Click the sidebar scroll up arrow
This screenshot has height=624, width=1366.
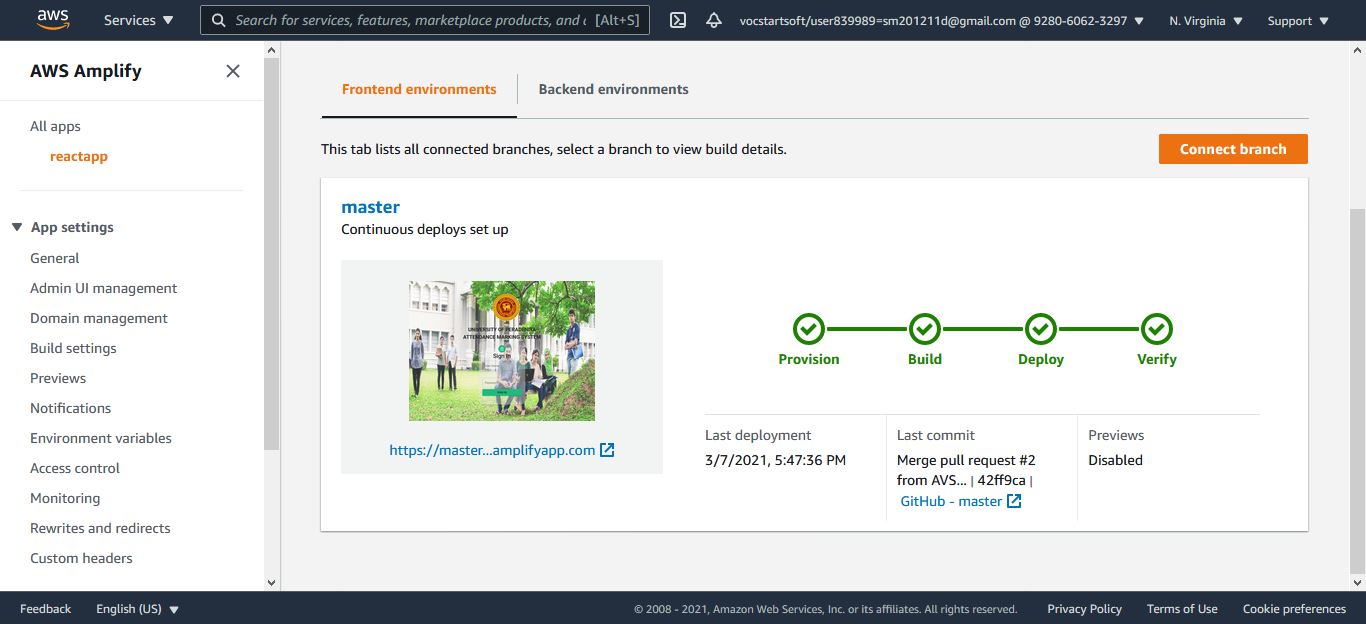tap(272, 49)
